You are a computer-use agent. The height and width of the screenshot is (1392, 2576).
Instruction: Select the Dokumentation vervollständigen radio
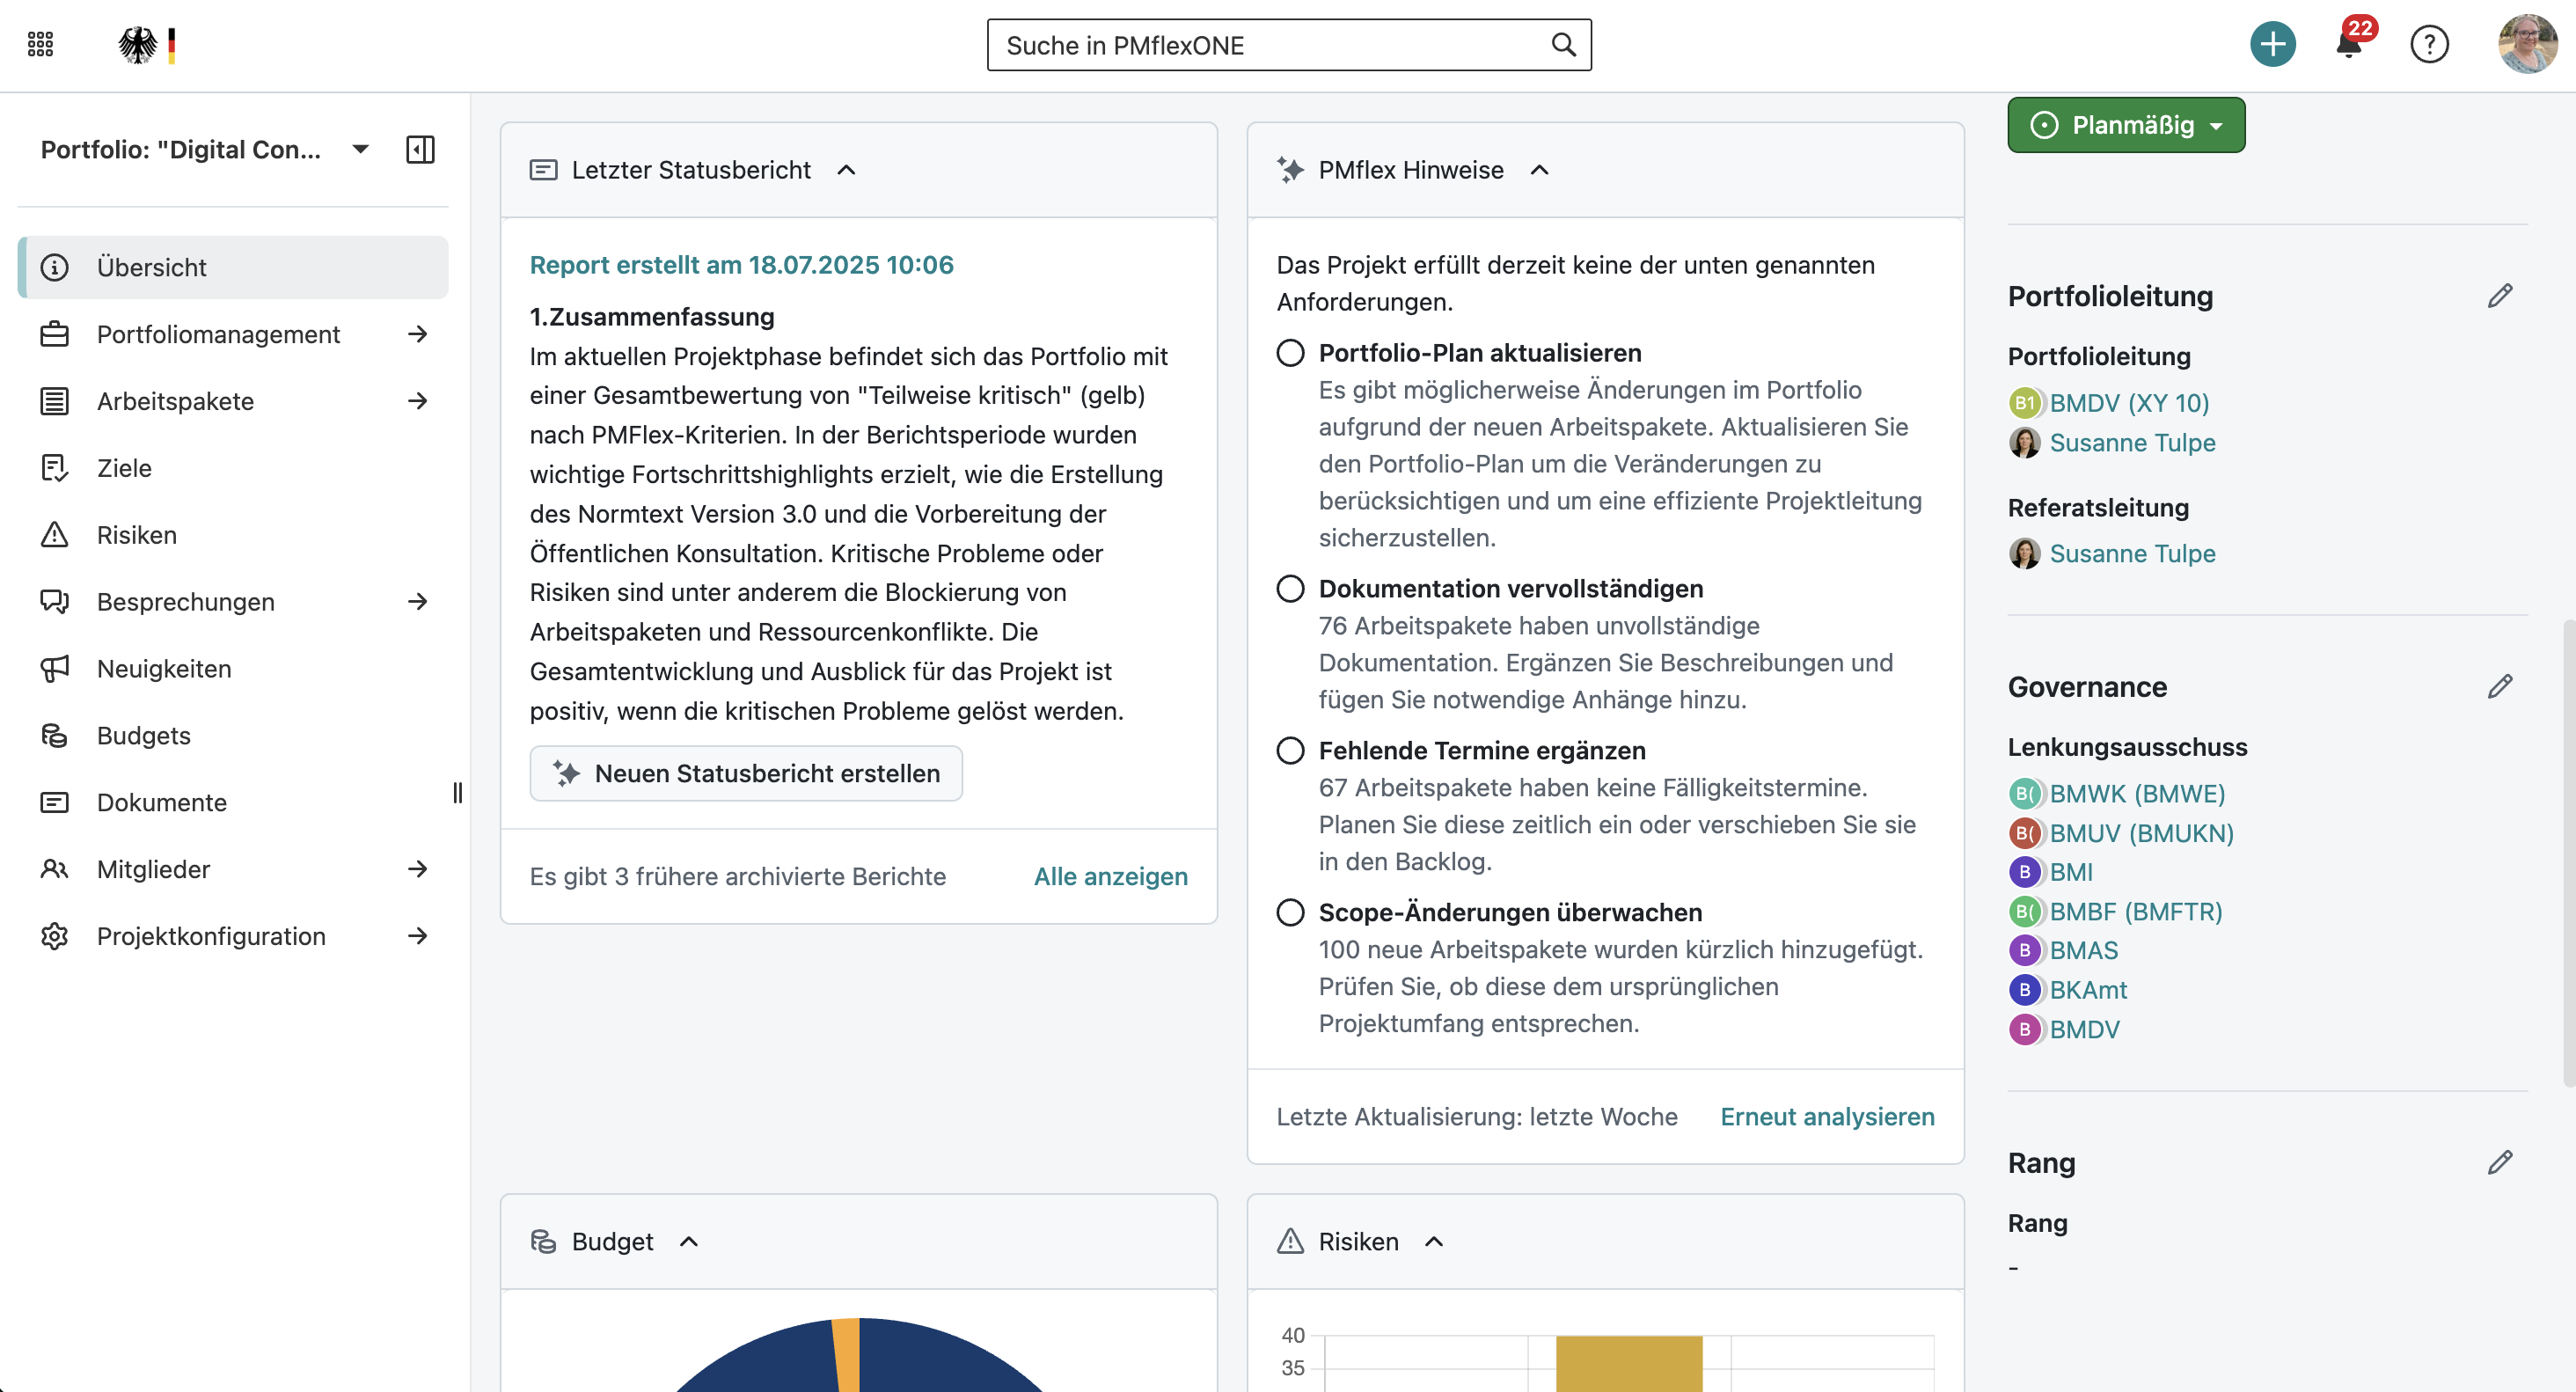coord(1290,589)
